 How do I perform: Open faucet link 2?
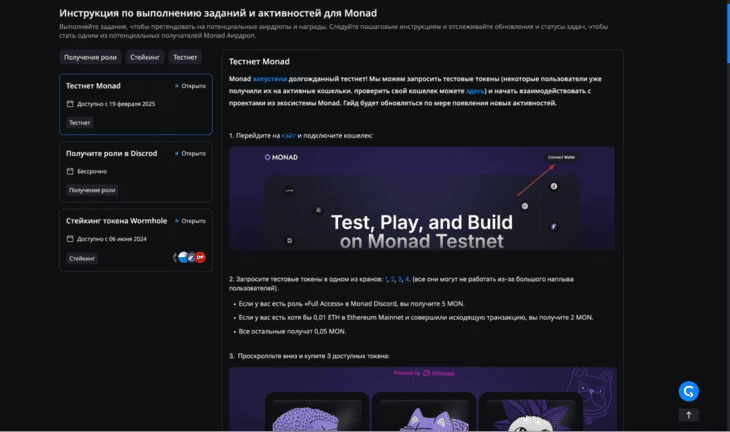click(x=392, y=279)
